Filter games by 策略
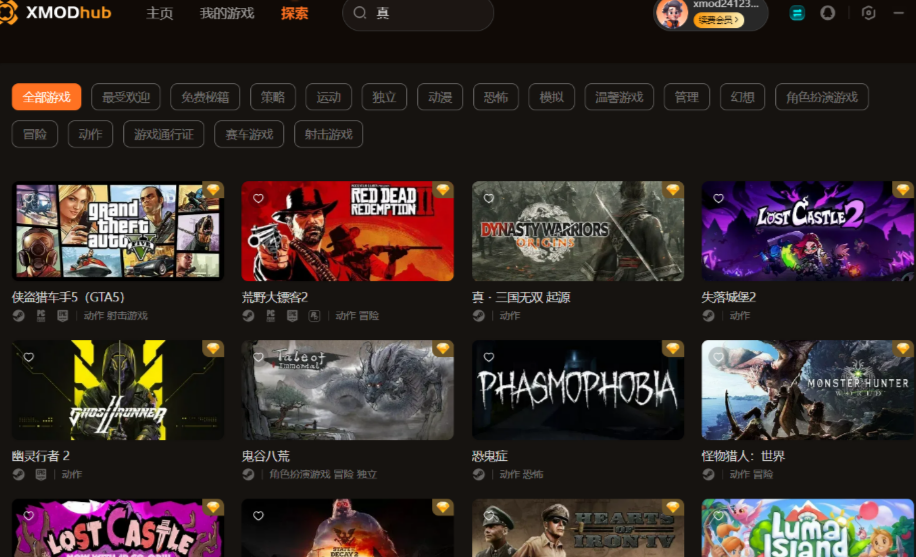 (273, 97)
